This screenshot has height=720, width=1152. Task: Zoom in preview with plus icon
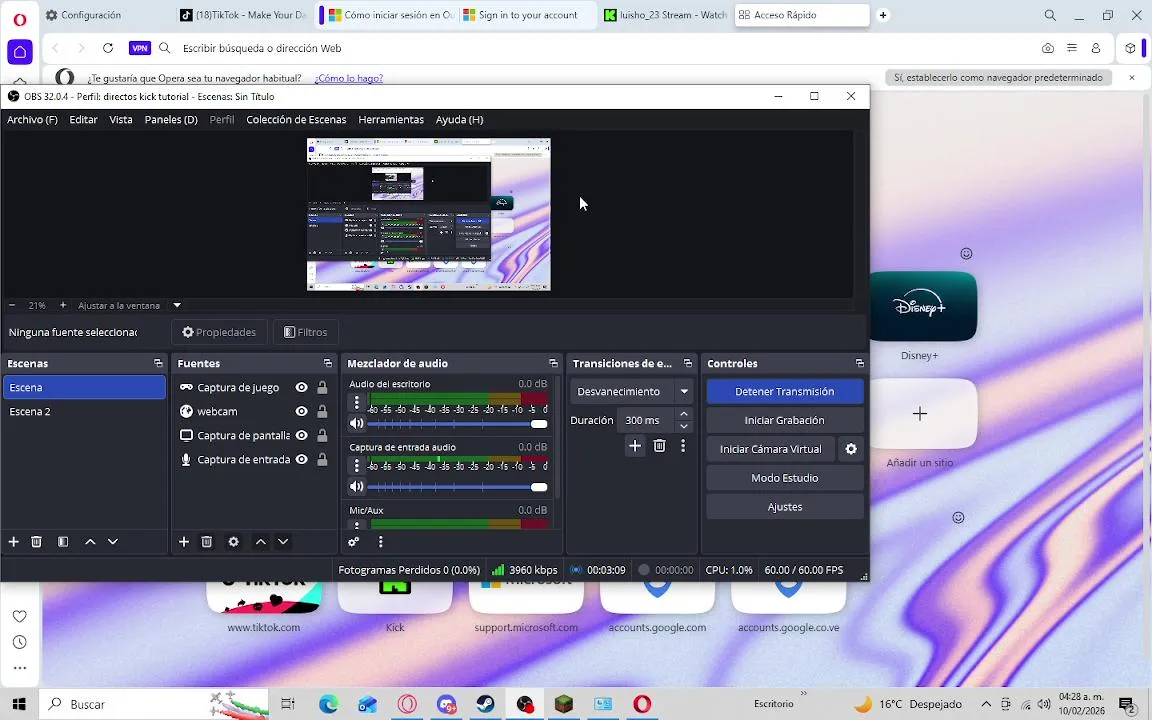(x=63, y=305)
